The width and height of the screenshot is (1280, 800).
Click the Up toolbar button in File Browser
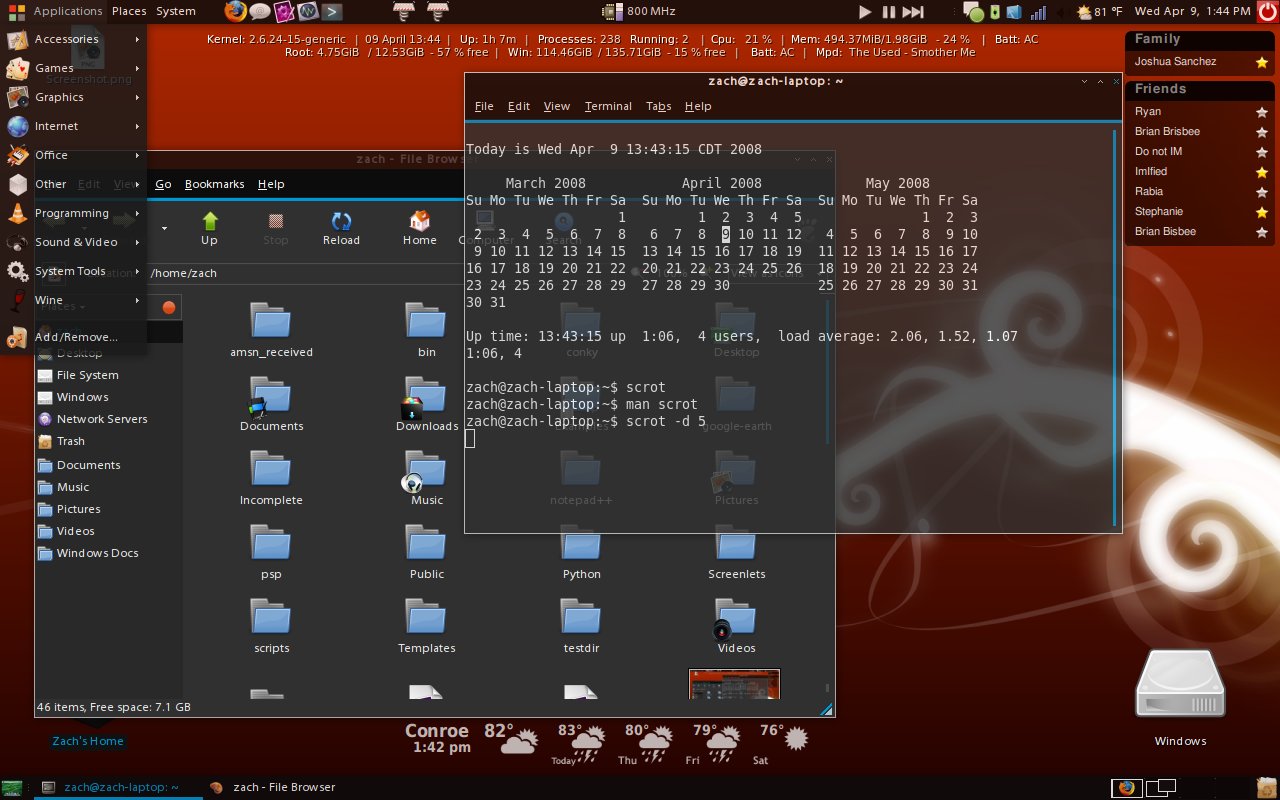pos(209,228)
